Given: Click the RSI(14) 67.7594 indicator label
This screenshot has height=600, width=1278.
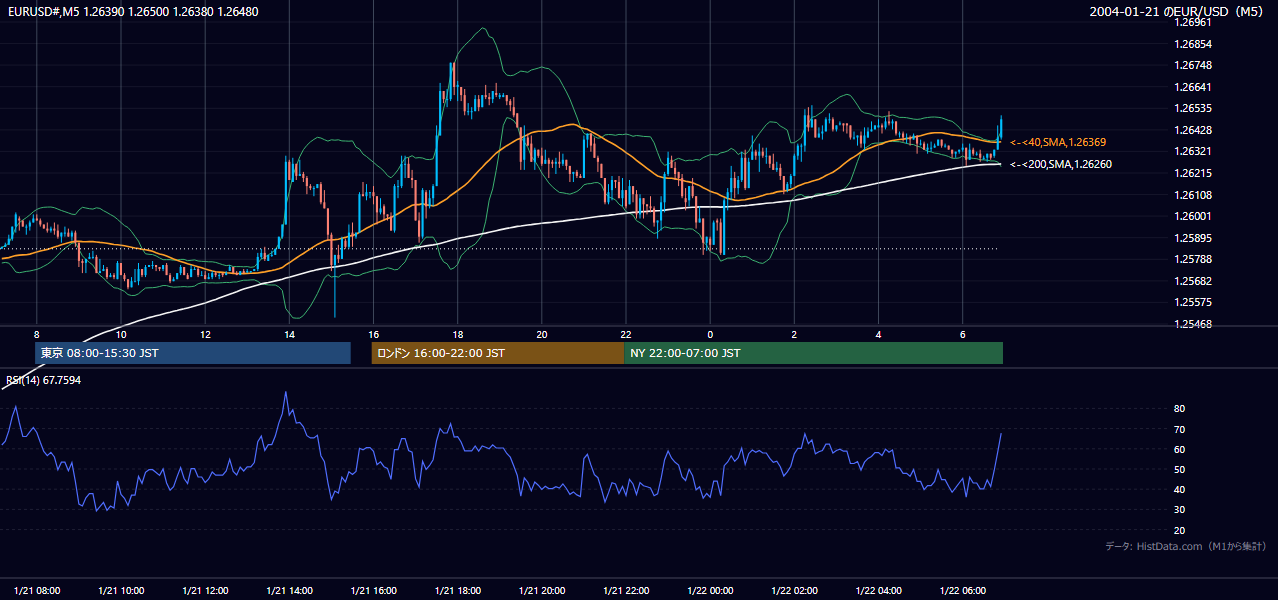Looking at the screenshot, I should coord(44,381).
